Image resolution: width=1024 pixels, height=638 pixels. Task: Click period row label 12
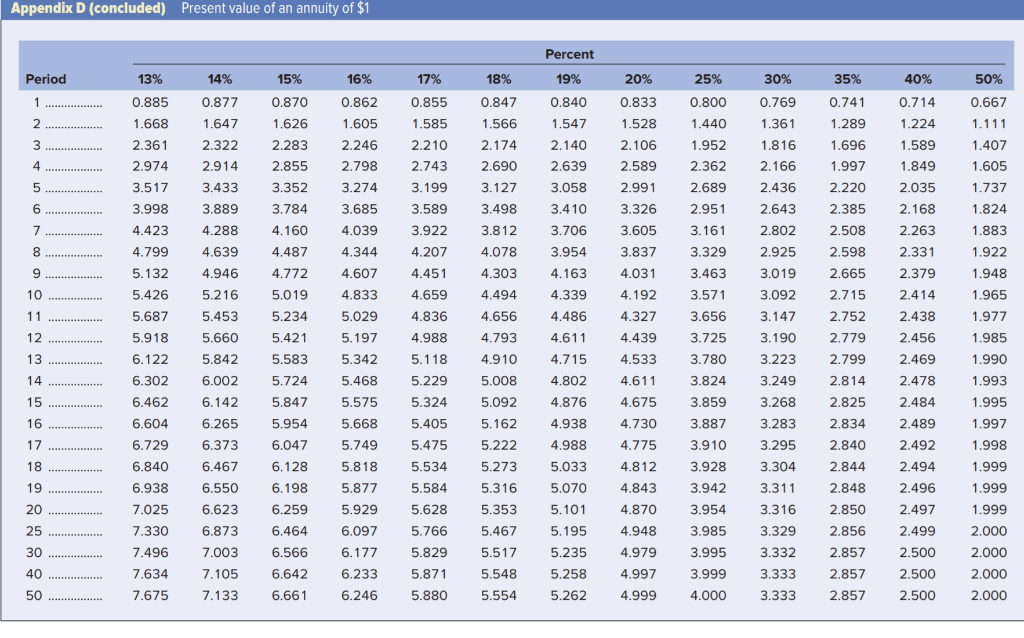34,338
